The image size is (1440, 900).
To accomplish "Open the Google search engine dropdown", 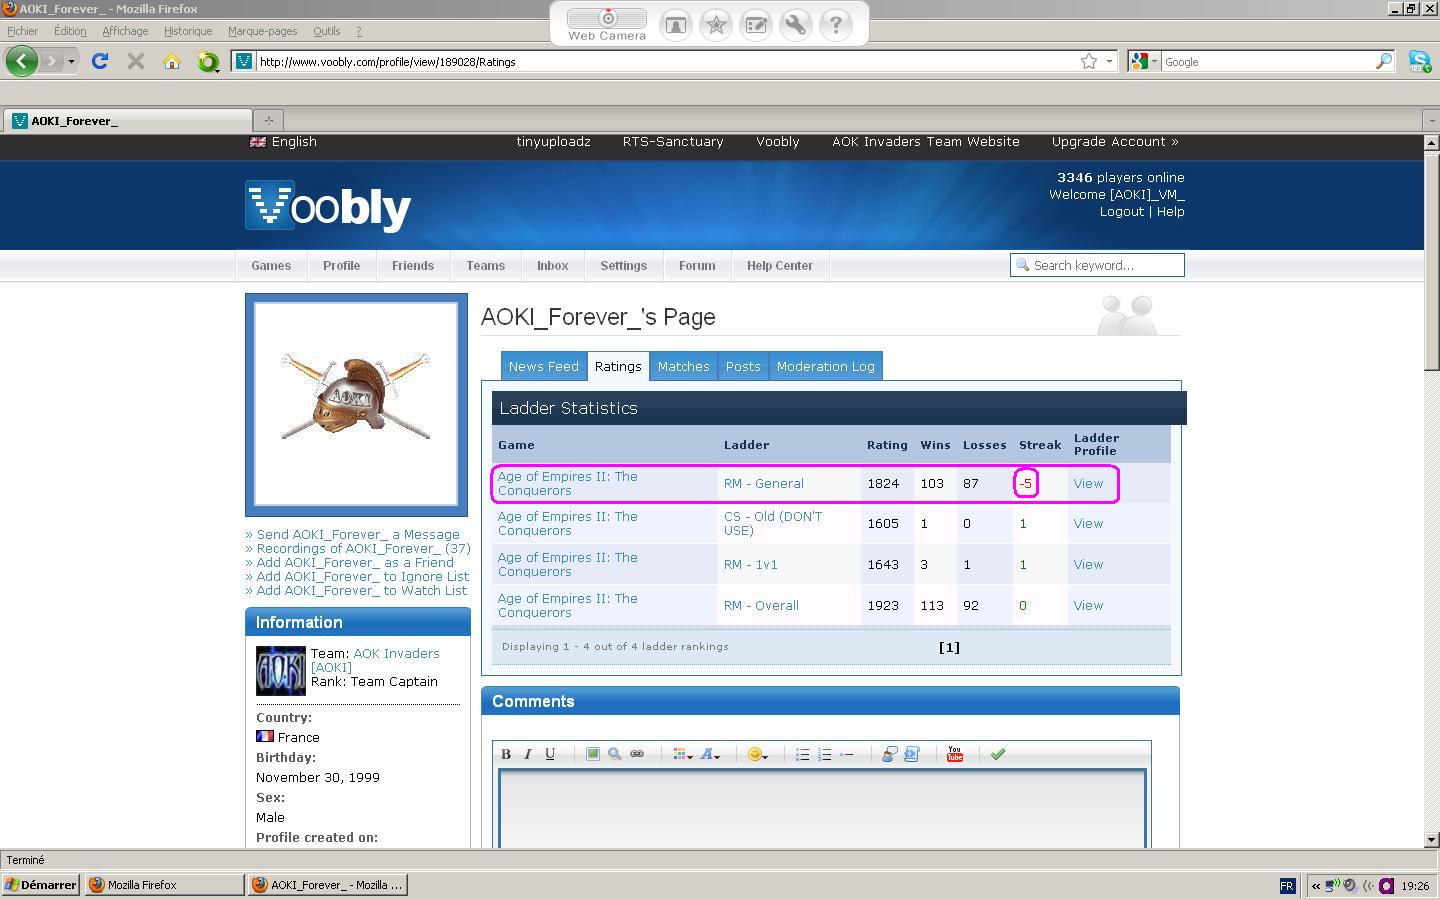I will point(1143,61).
